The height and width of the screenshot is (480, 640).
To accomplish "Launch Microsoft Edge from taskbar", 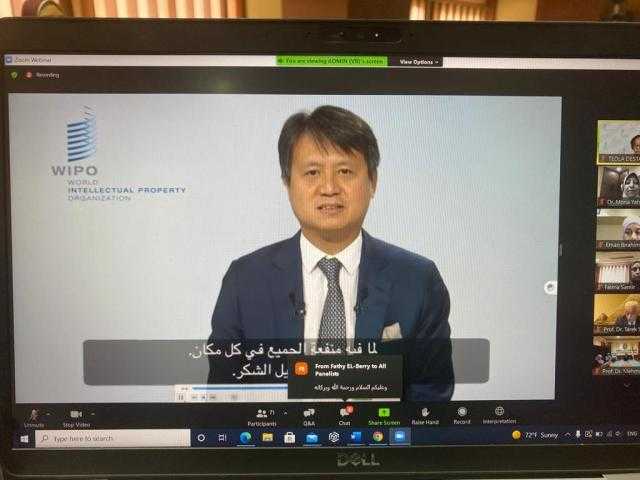I will 245,438.
